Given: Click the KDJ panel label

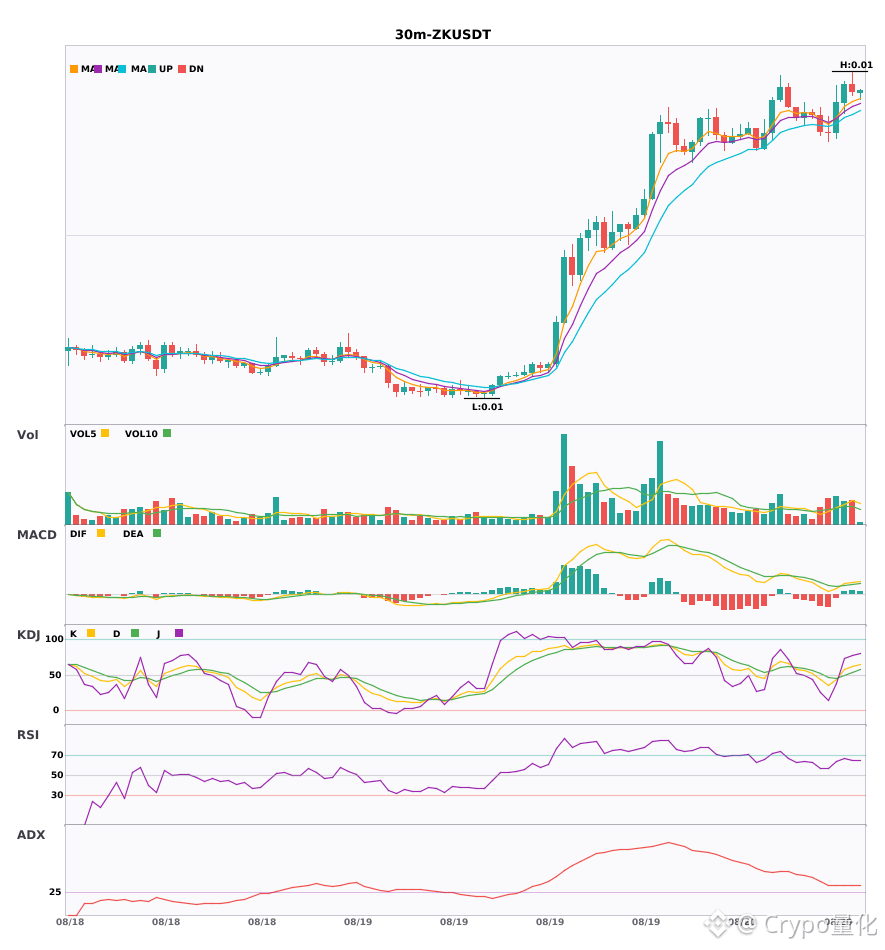Looking at the screenshot, I should pos(28,635).
